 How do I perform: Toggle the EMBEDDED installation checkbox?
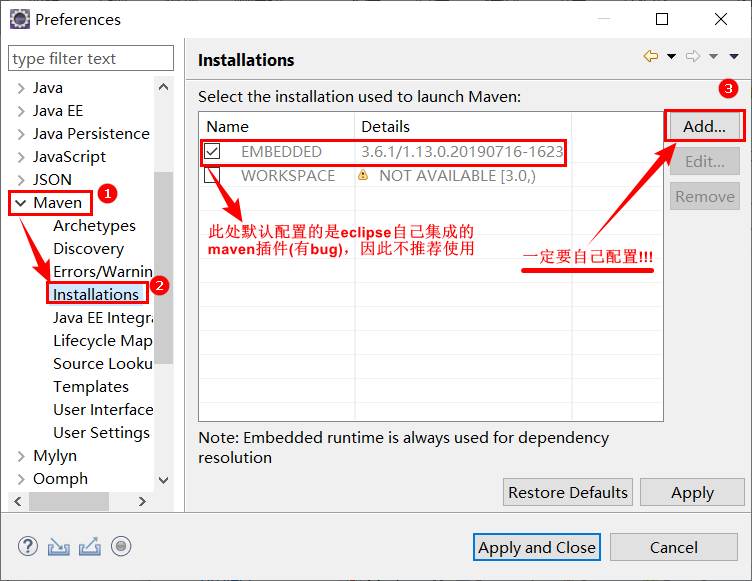pyautogui.click(x=212, y=151)
